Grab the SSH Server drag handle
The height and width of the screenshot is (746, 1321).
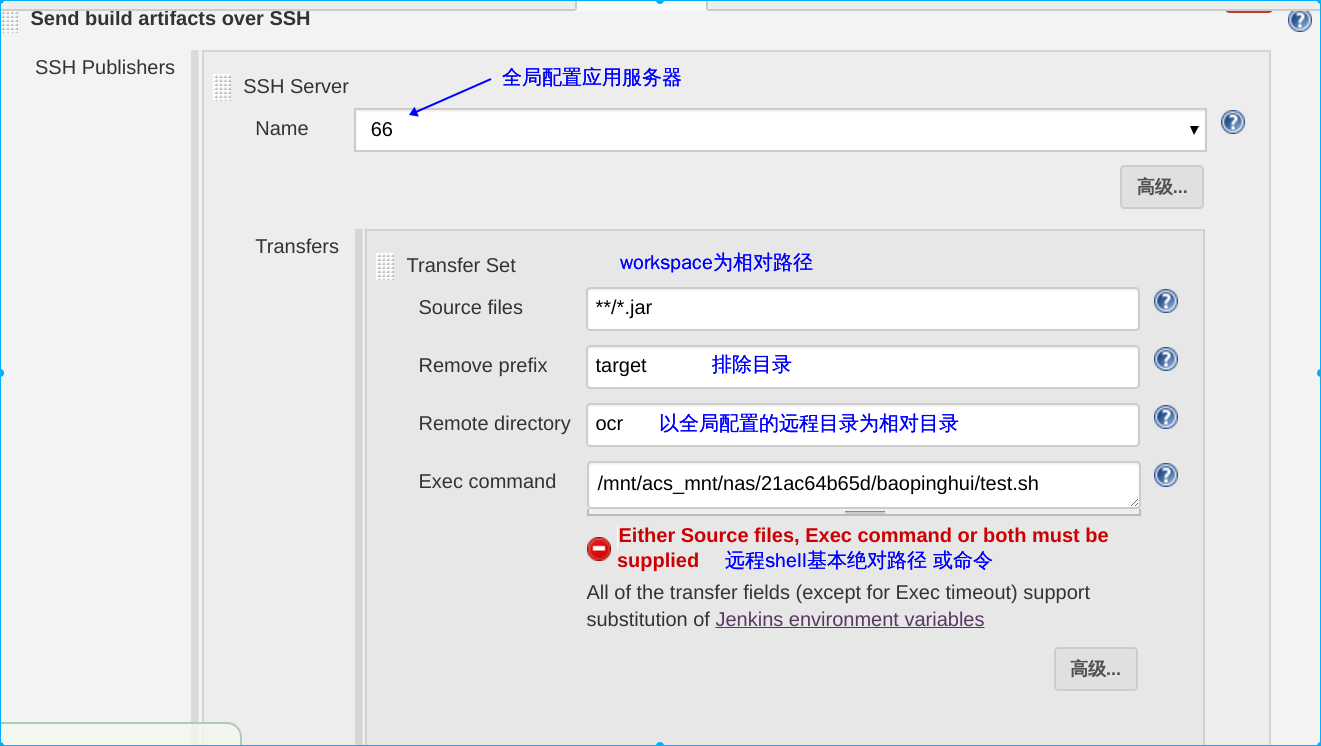pyautogui.click(x=222, y=88)
